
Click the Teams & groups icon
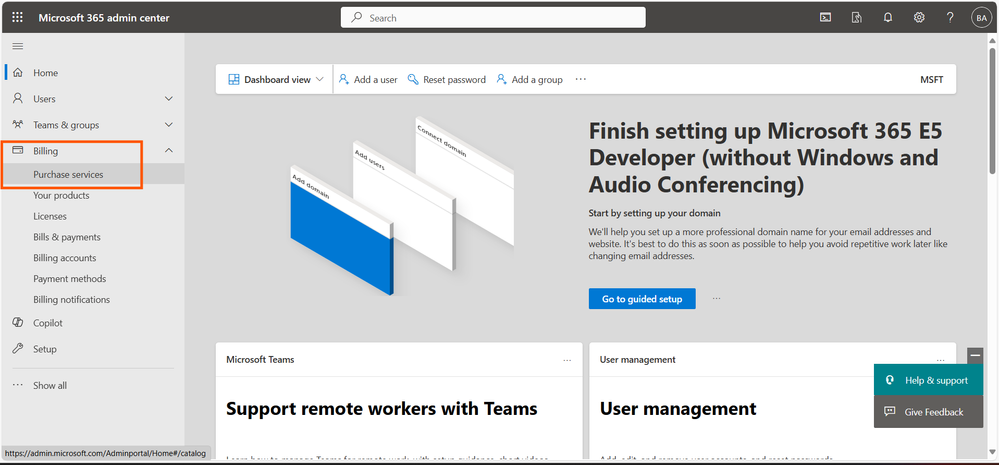click(18, 125)
